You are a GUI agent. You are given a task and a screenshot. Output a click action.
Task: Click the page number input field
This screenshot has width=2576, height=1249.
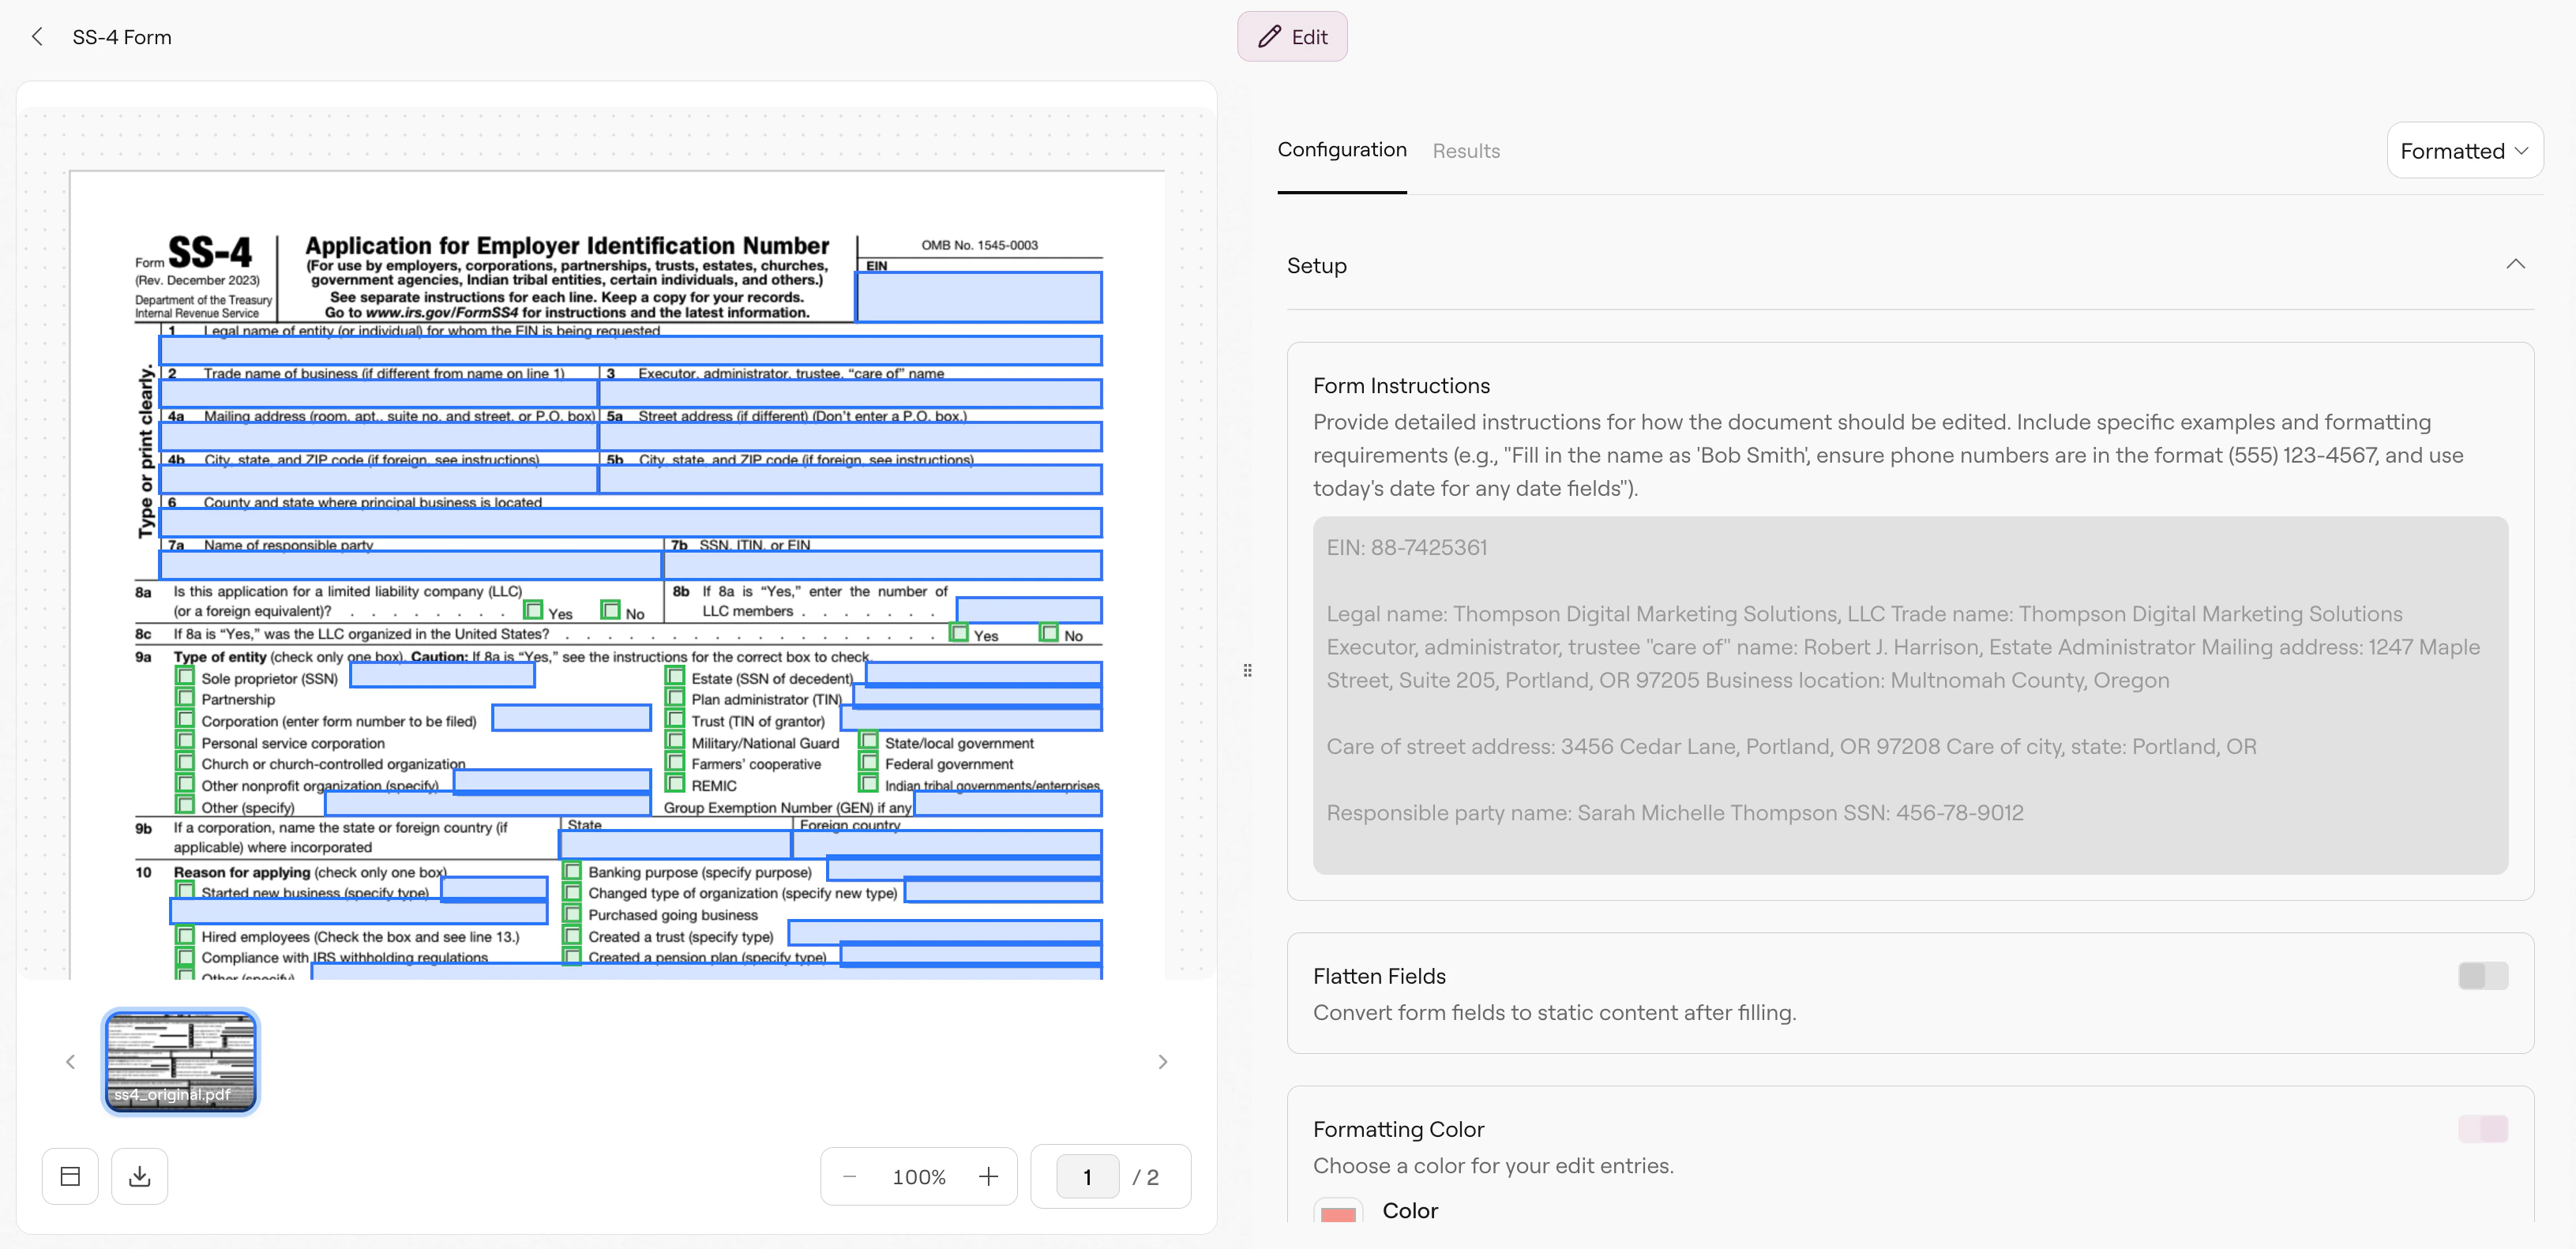pos(1086,1176)
